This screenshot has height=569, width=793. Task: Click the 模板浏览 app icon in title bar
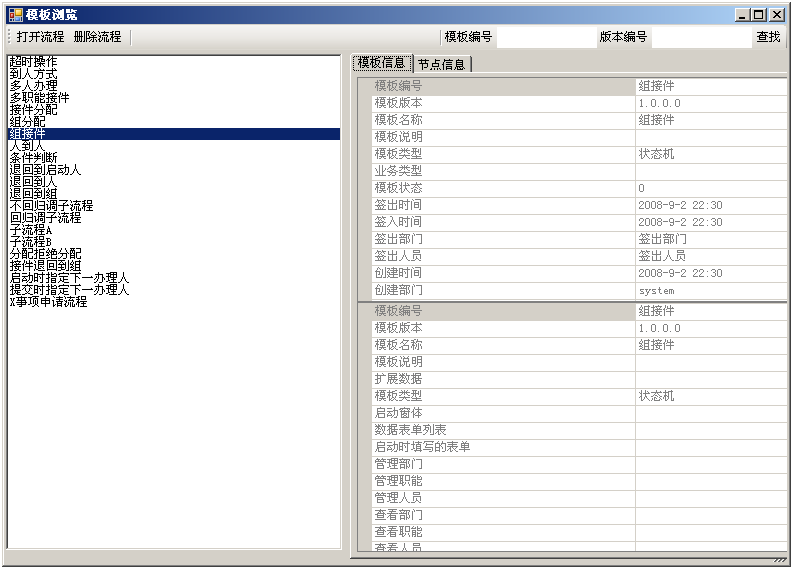pyautogui.click(x=15, y=15)
